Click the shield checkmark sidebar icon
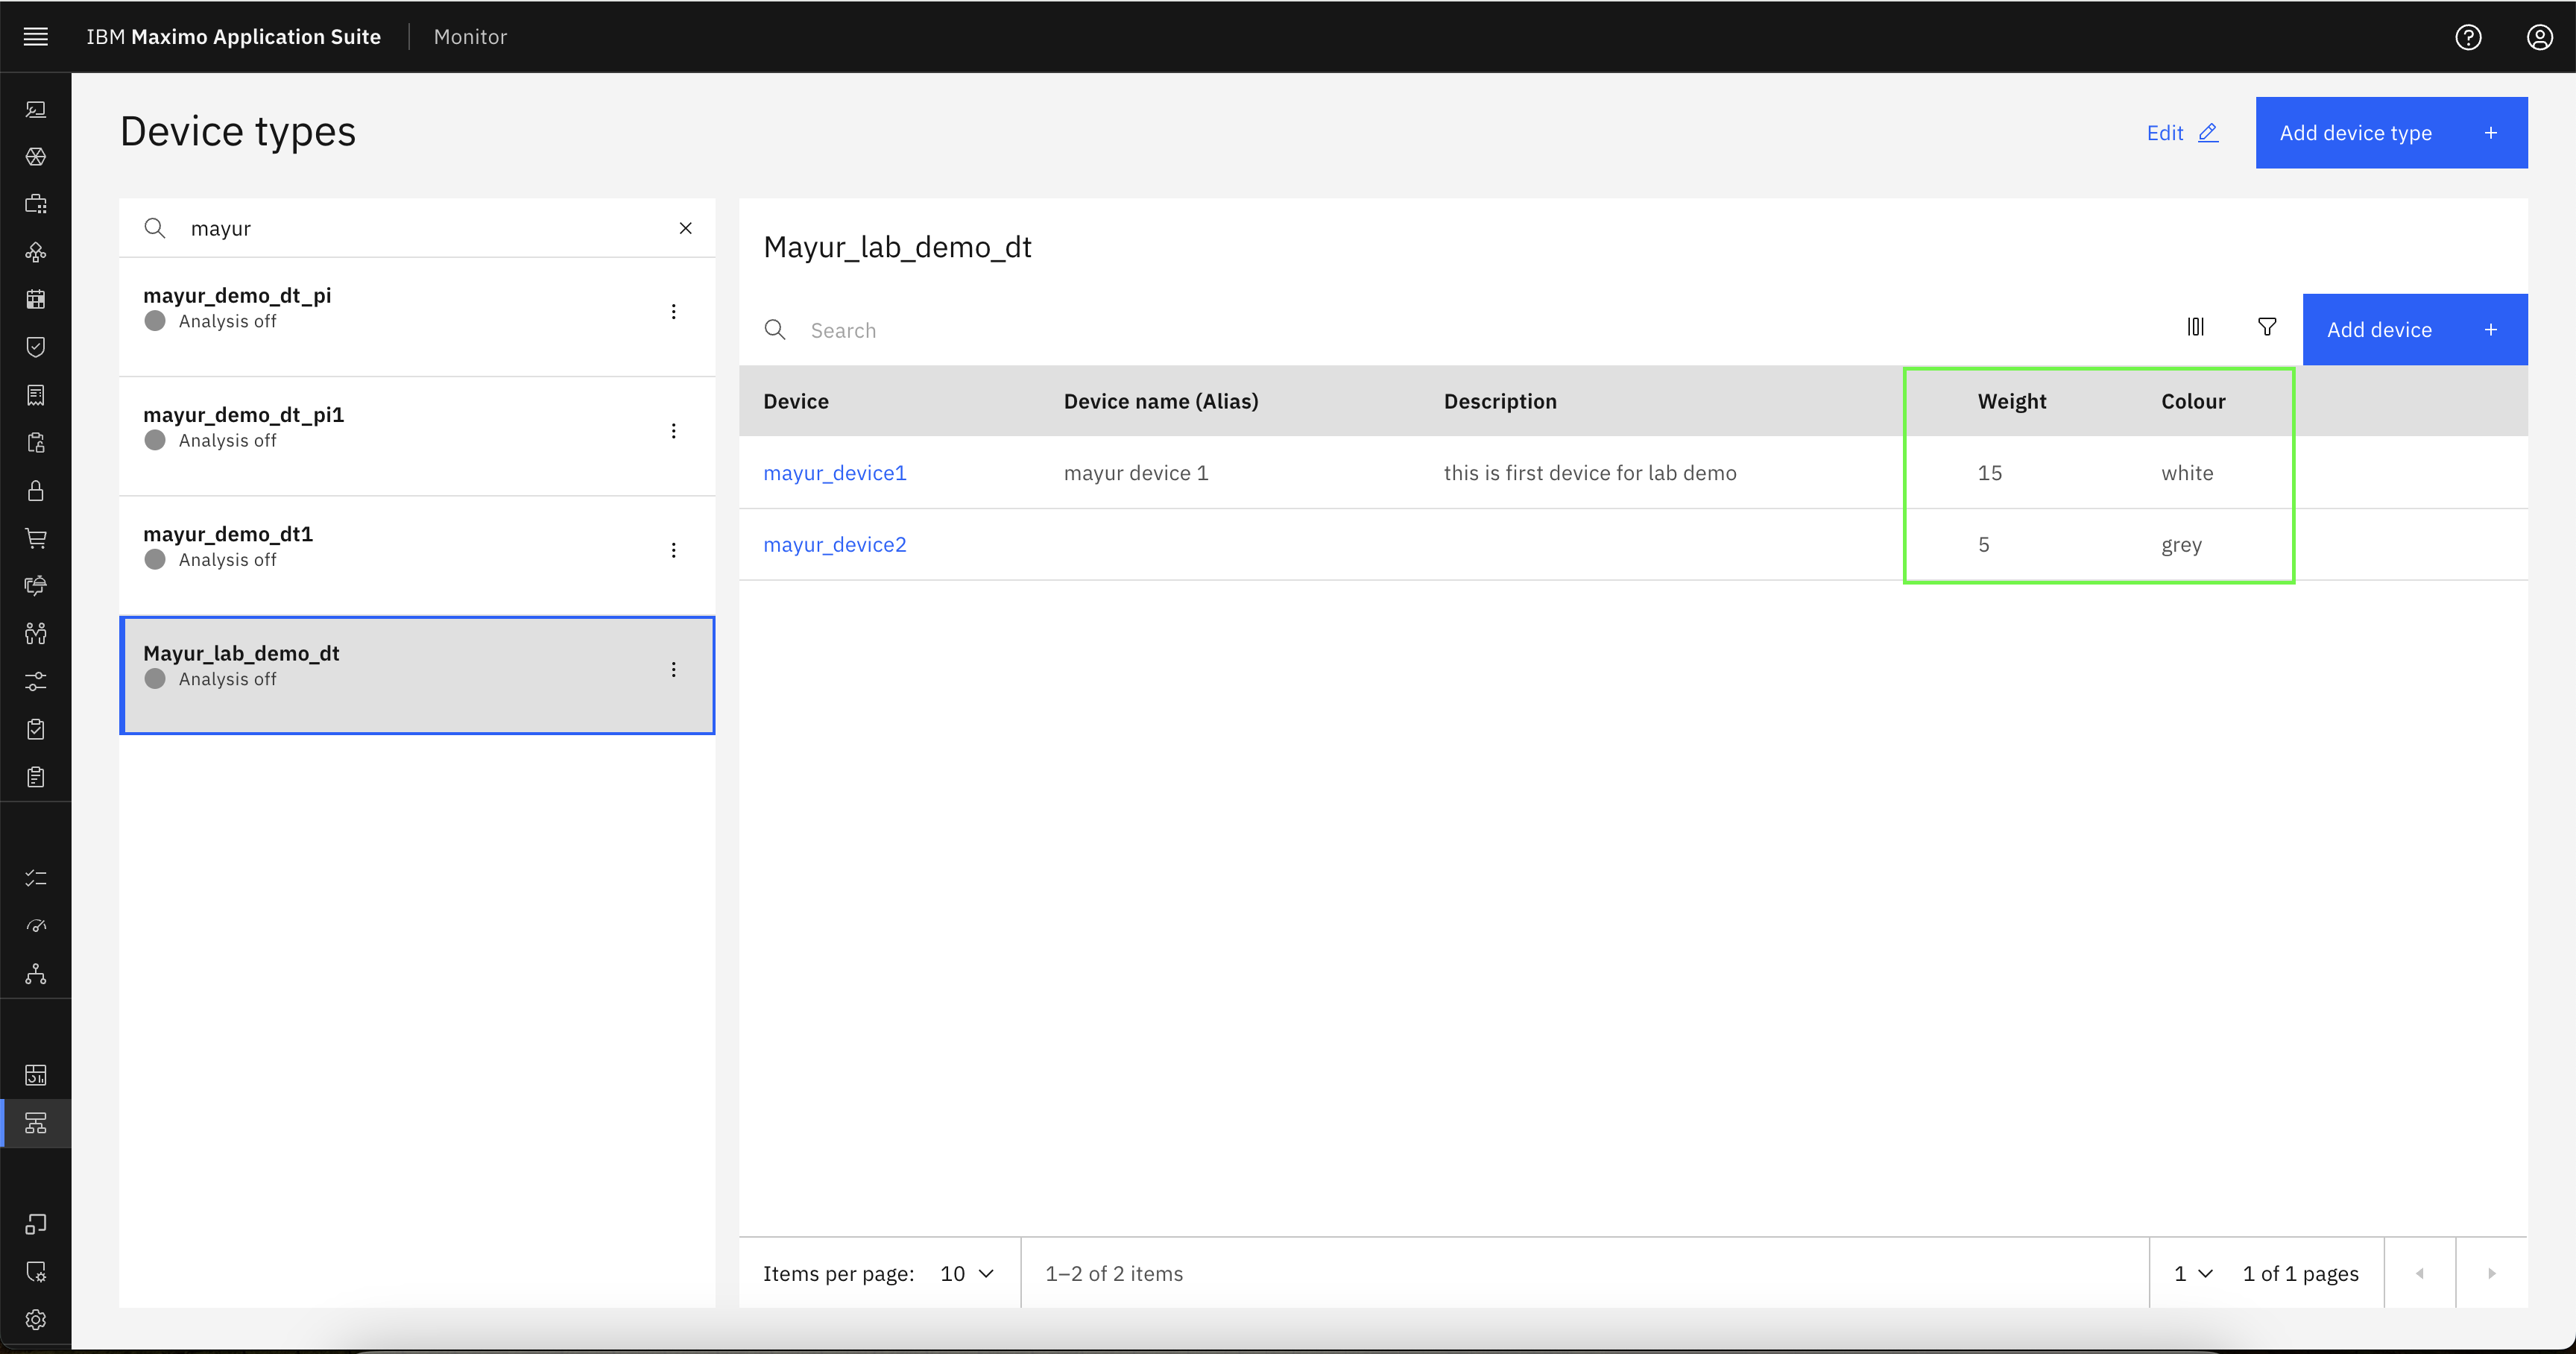Viewport: 2576px width, 1354px height. 36,347
